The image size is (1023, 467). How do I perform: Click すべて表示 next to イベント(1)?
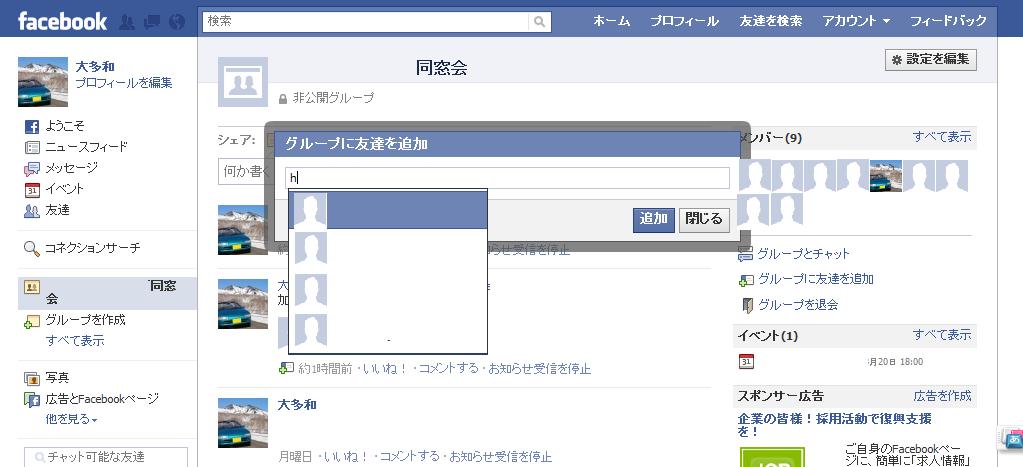tap(941, 335)
